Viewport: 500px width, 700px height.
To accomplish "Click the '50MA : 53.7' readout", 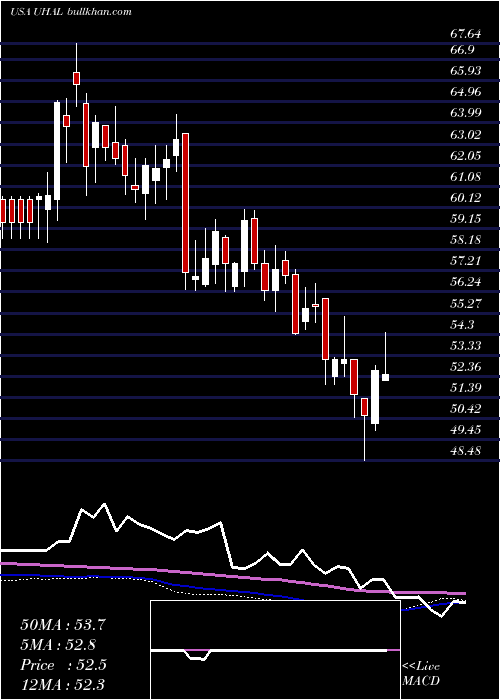I will point(63,625).
